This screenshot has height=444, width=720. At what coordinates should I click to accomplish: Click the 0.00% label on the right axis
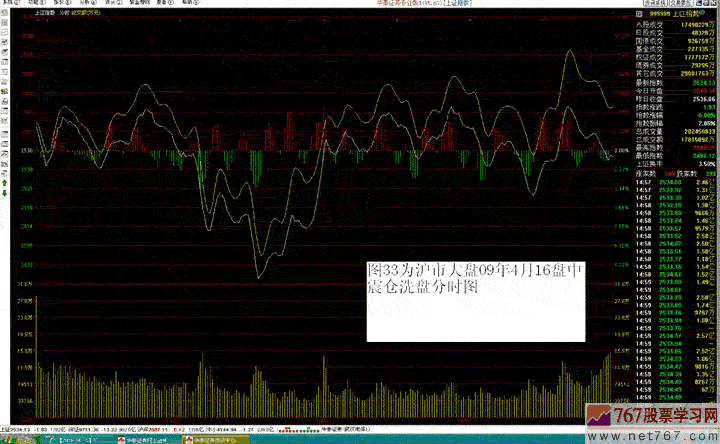(621, 151)
